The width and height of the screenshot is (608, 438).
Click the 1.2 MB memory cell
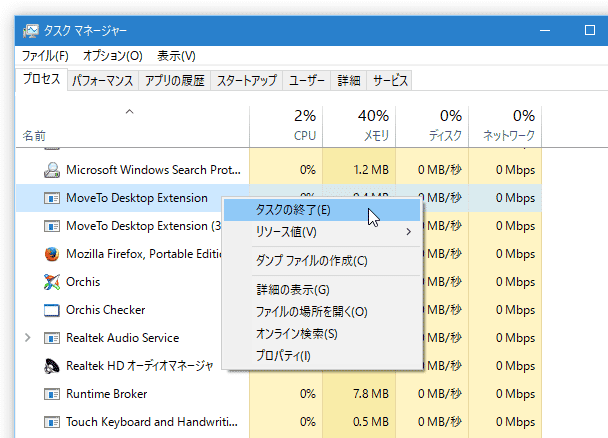click(x=359, y=170)
